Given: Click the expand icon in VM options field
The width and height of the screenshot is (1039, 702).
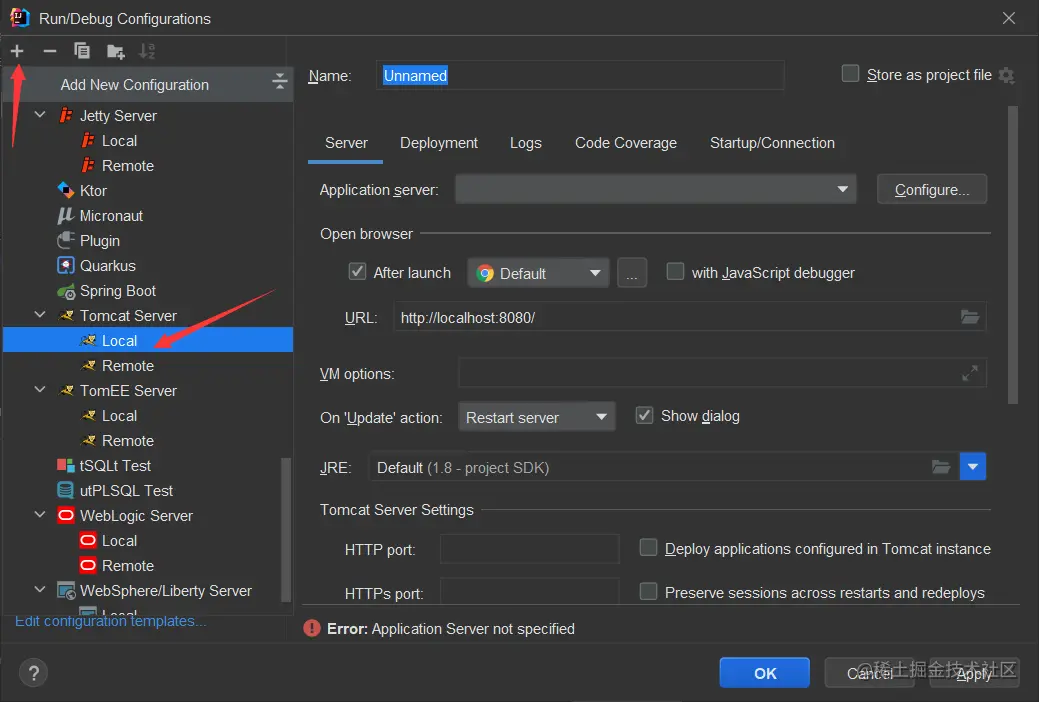Looking at the screenshot, I should pos(969,374).
